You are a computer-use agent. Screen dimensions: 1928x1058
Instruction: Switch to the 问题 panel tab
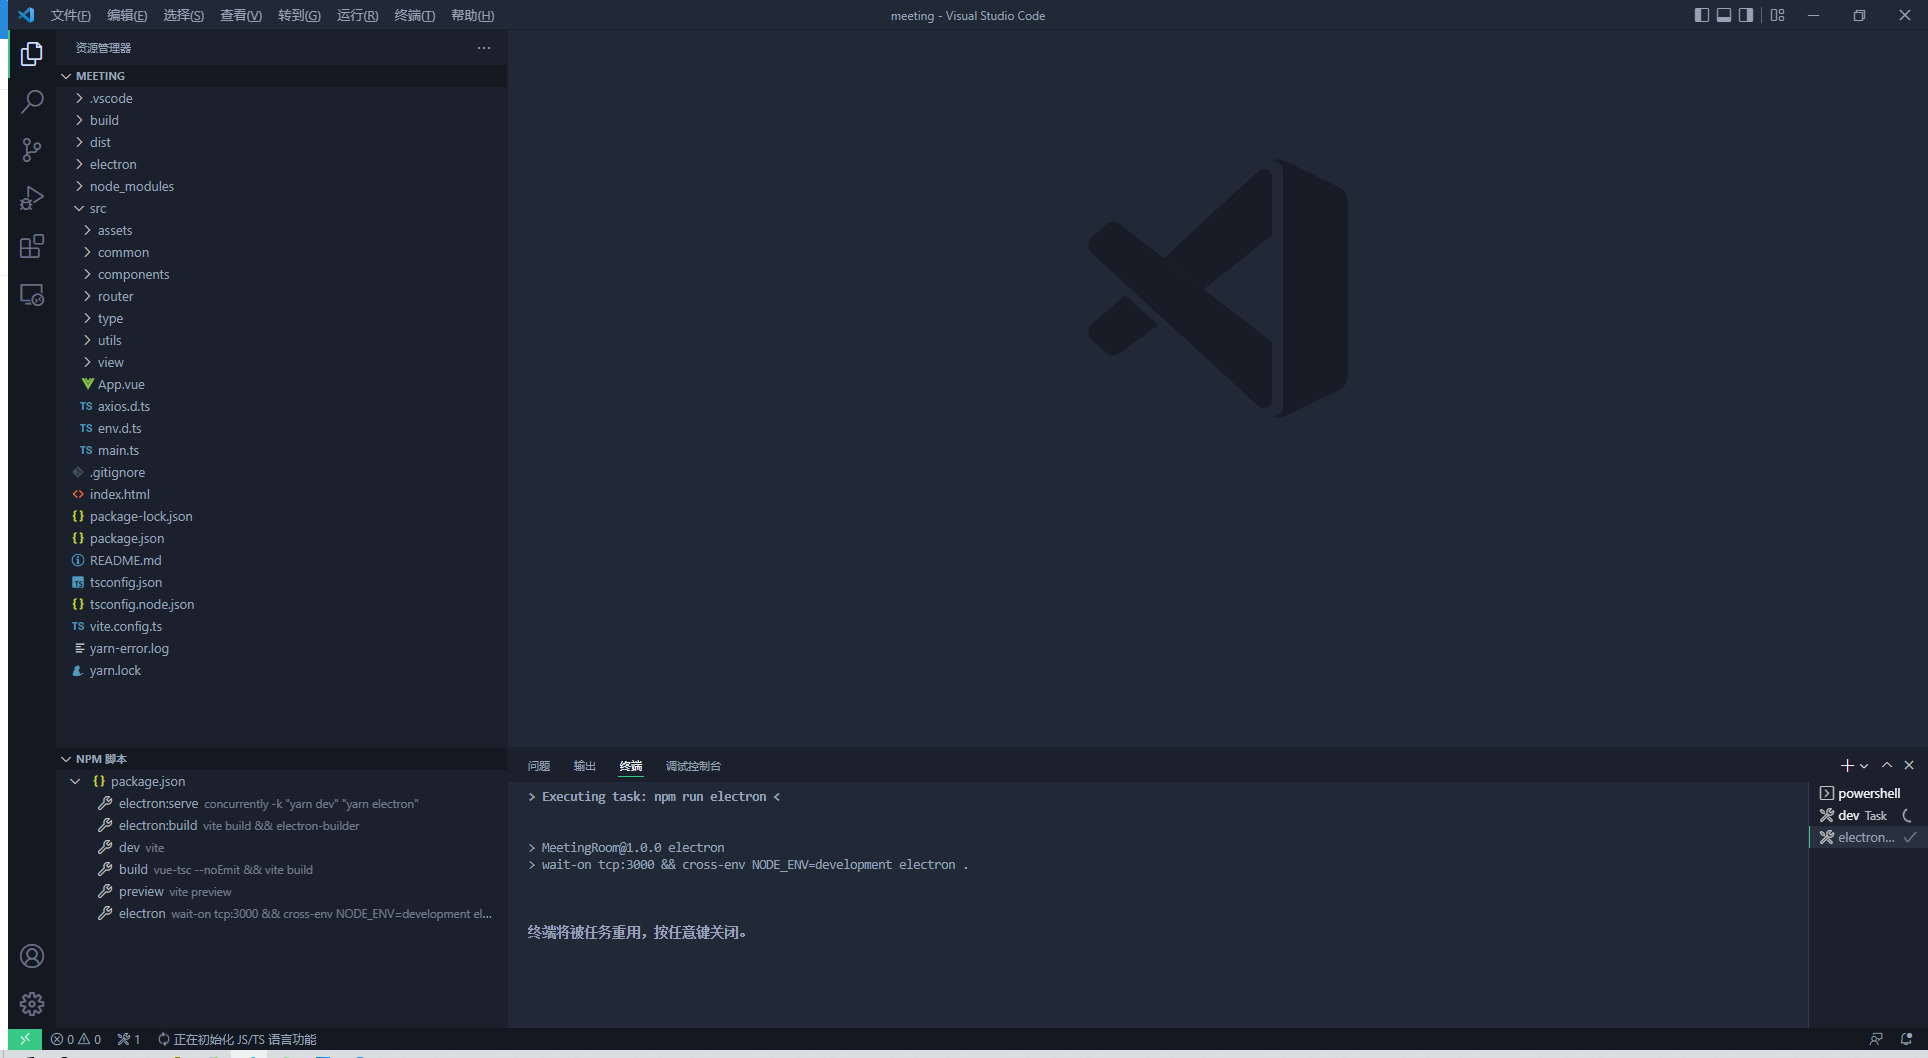tap(539, 766)
